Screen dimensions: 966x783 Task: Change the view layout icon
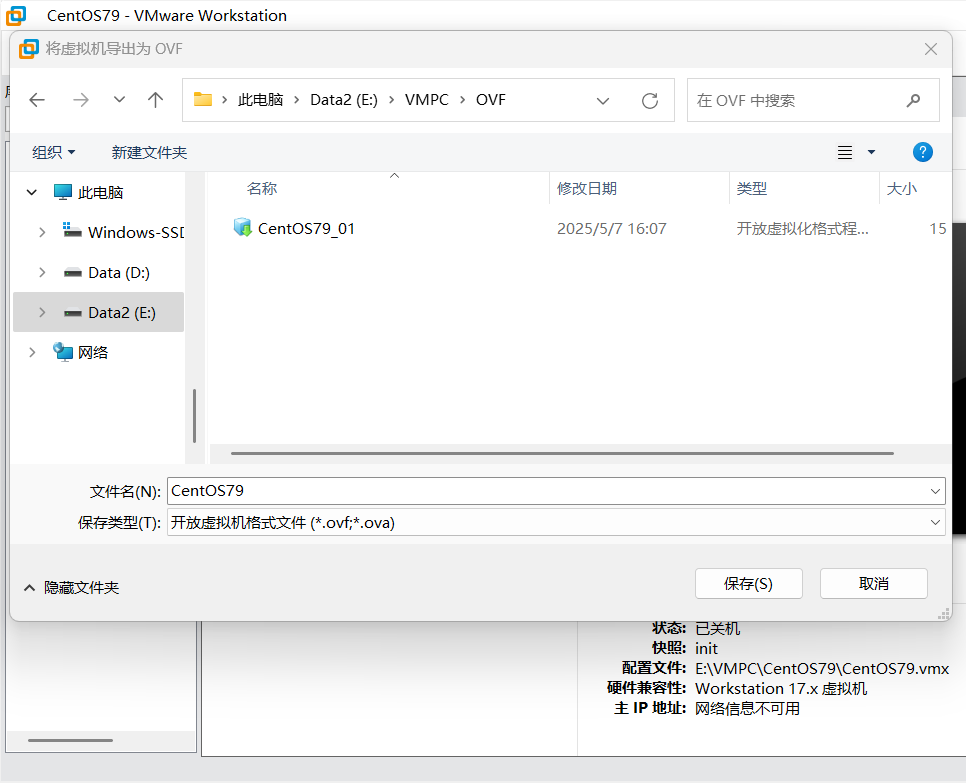click(845, 152)
